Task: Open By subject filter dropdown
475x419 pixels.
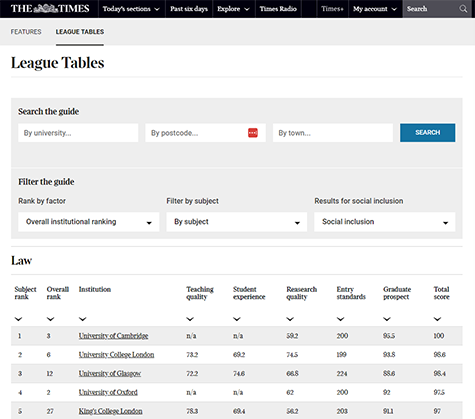Action: coord(237,222)
